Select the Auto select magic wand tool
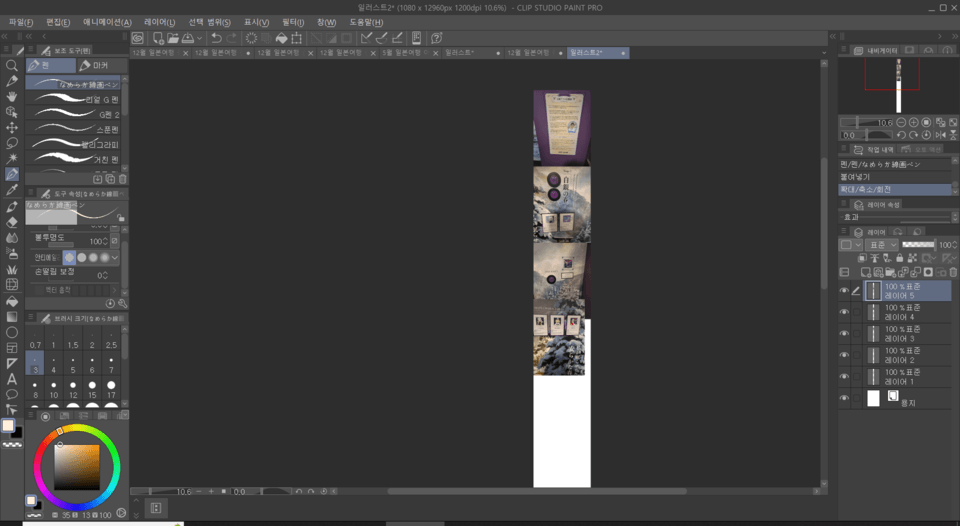Screen dimensions: 960x526 (x=11, y=159)
